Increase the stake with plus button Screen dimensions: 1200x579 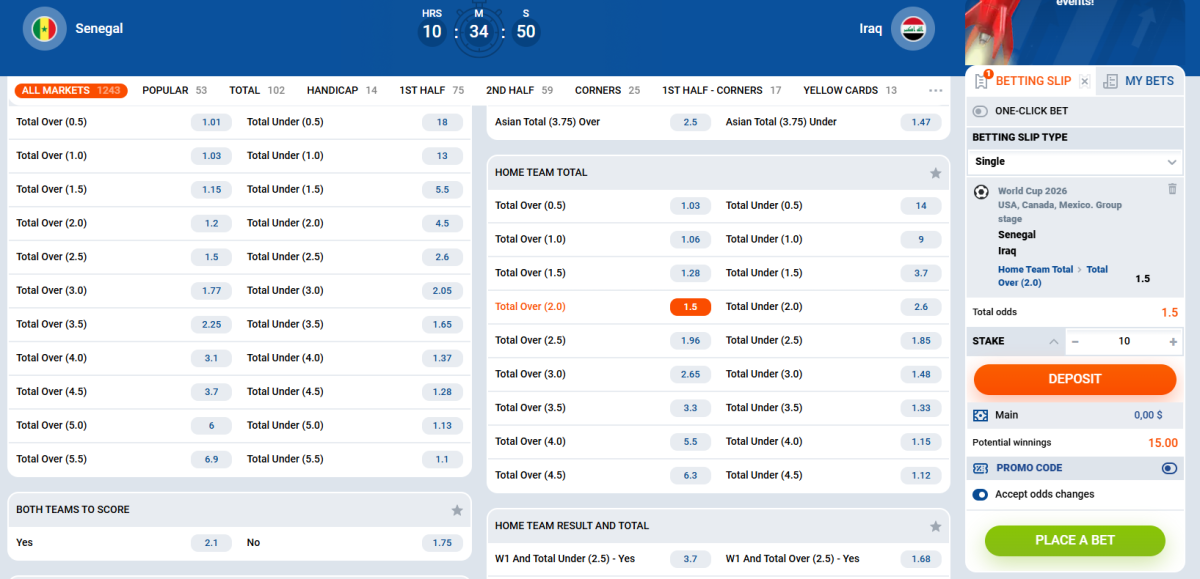click(x=1173, y=342)
